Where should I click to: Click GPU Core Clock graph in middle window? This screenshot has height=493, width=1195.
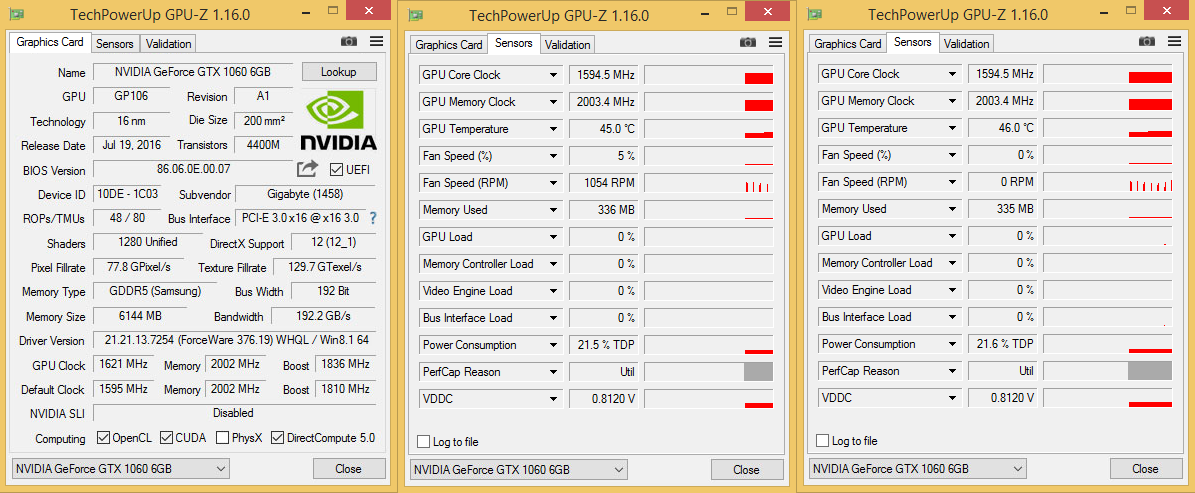click(x=709, y=75)
